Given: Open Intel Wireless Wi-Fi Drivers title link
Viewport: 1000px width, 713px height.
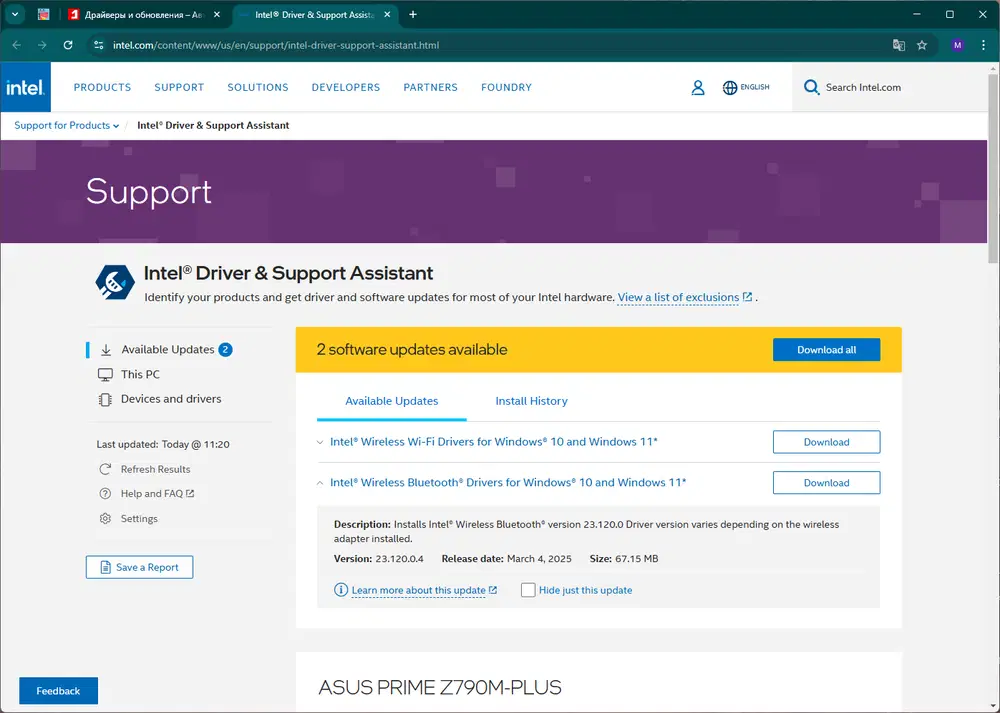Looking at the screenshot, I should (x=494, y=442).
